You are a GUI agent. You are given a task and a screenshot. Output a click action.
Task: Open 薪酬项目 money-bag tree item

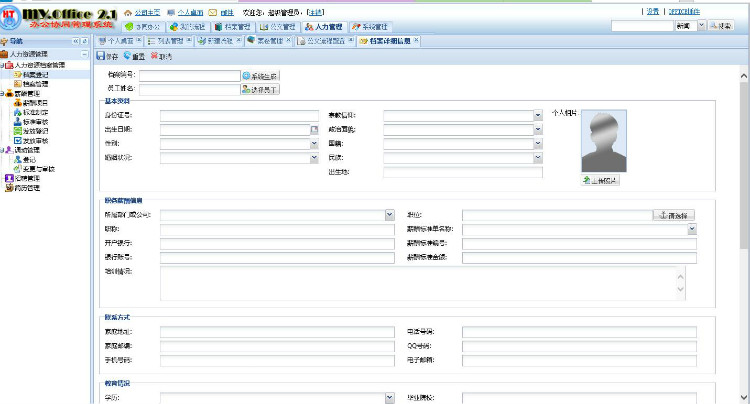pyautogui.click(x=31, y=103)
